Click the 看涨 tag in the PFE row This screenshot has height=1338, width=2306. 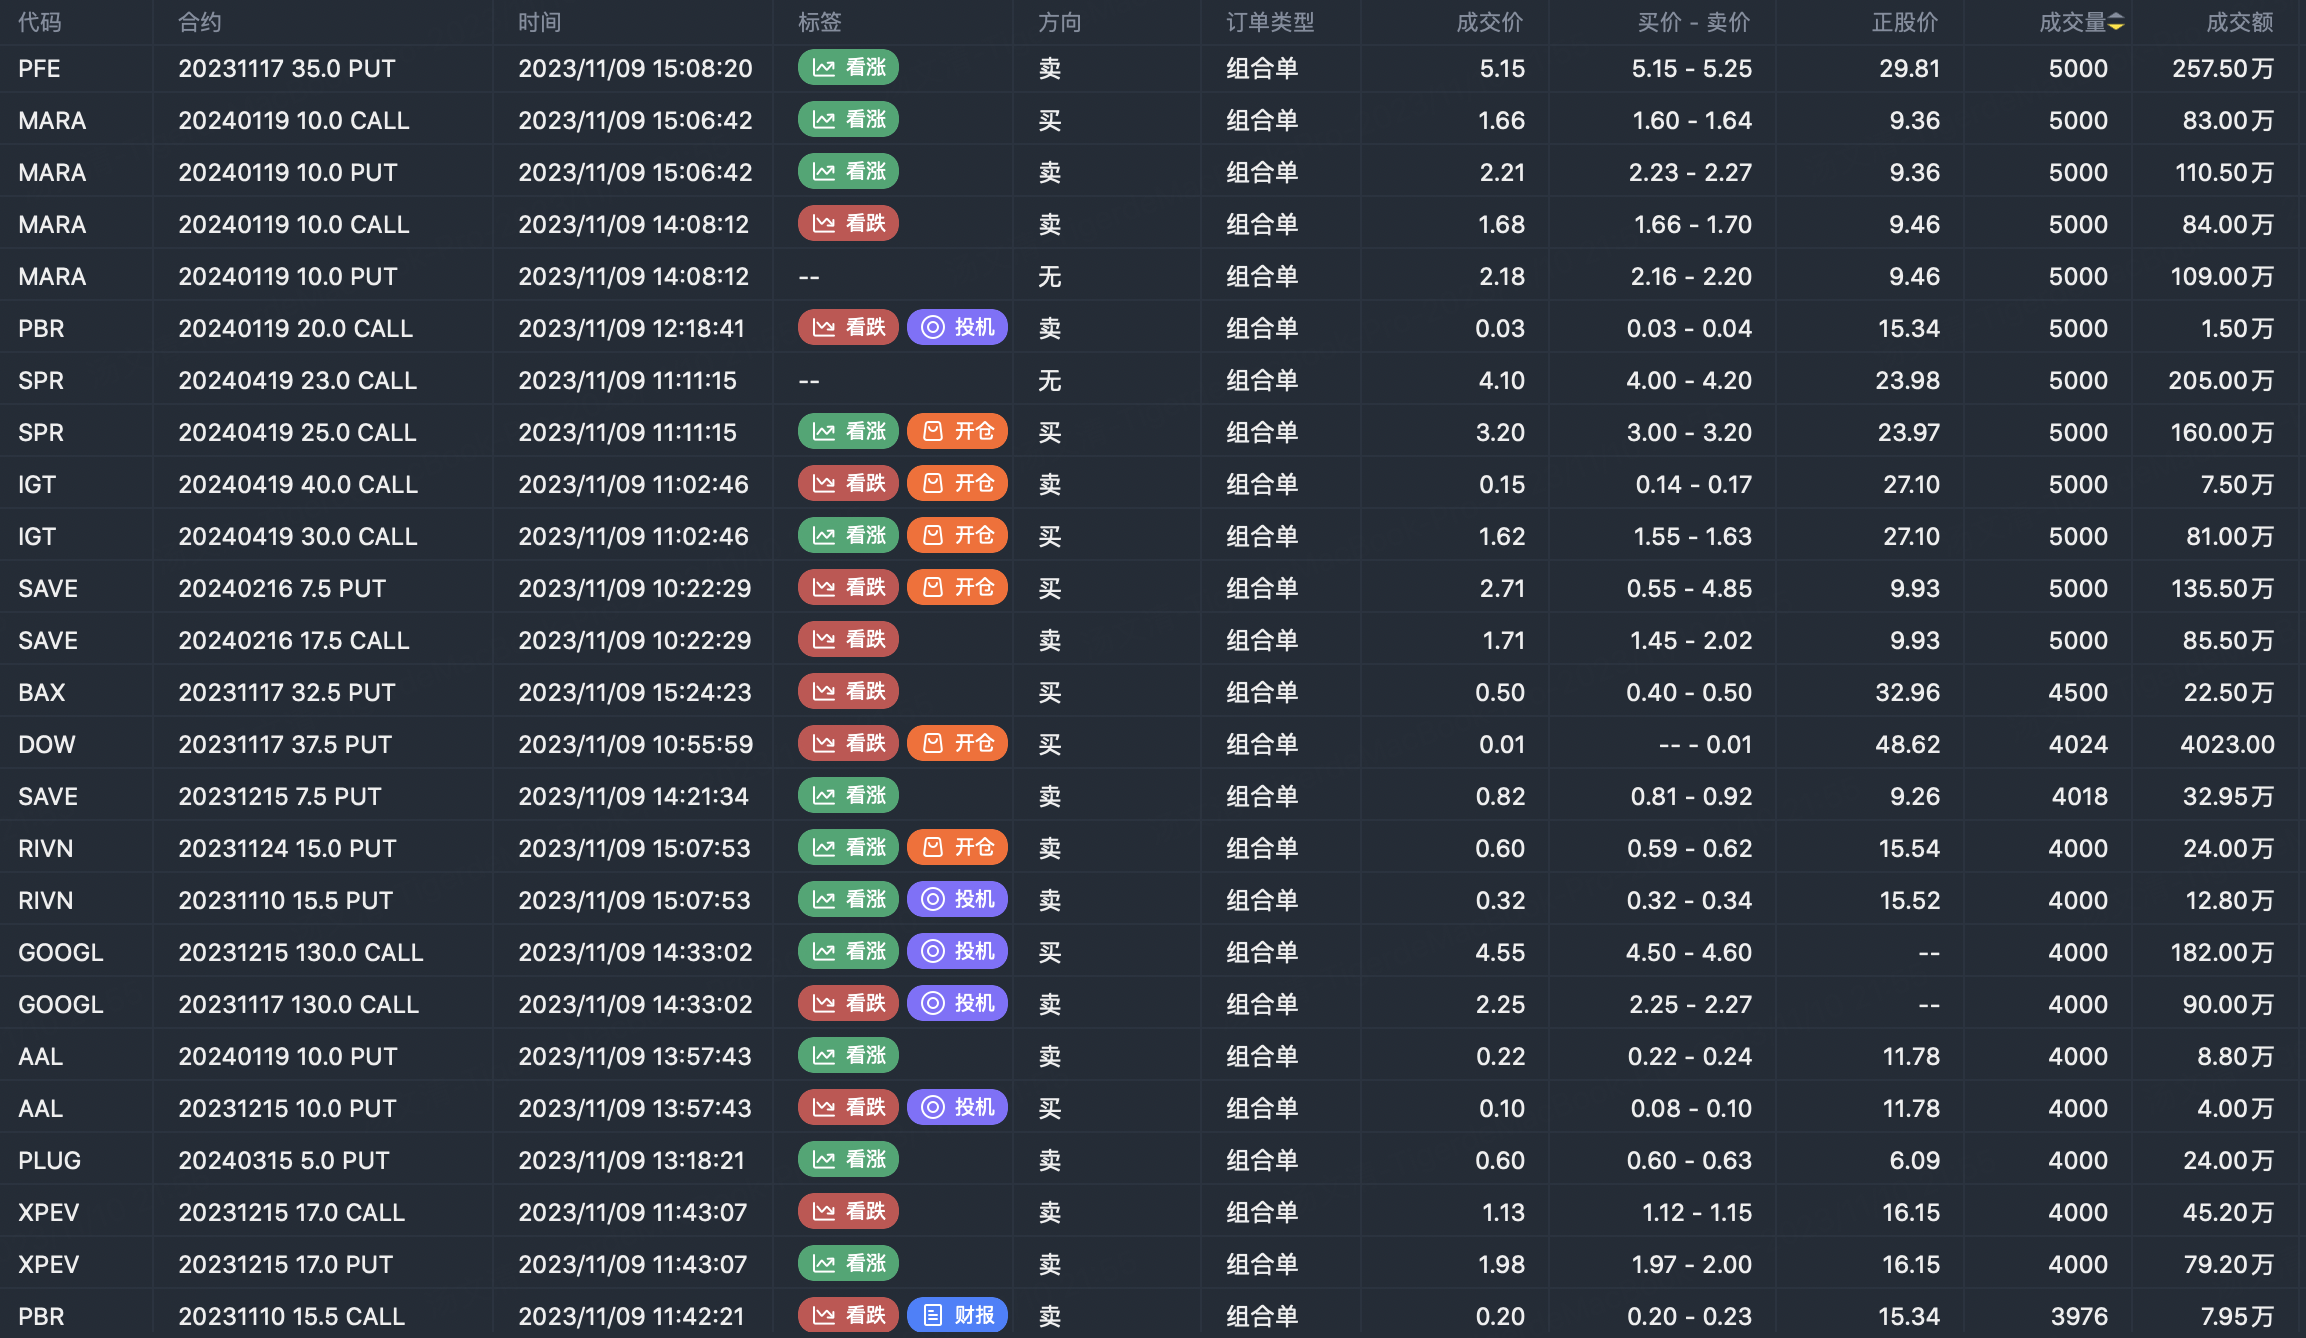[848, 67]
